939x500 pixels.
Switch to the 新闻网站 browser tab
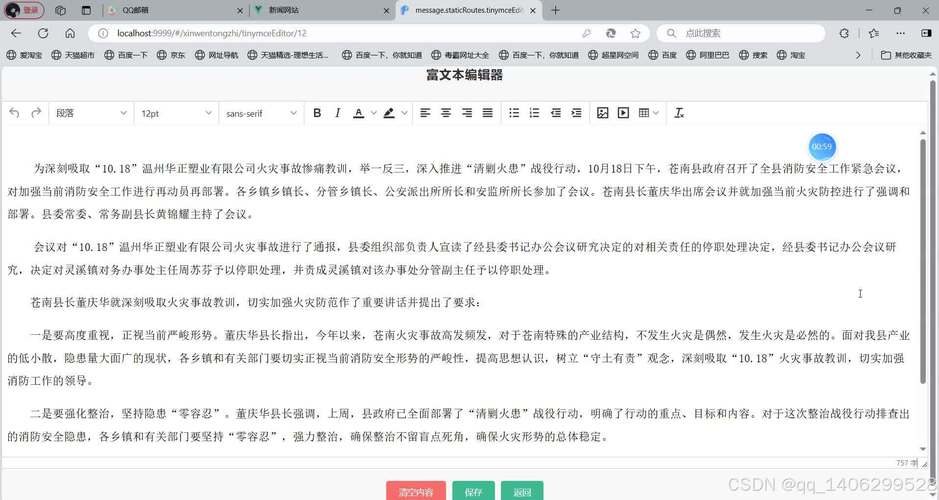coord(320,11)
